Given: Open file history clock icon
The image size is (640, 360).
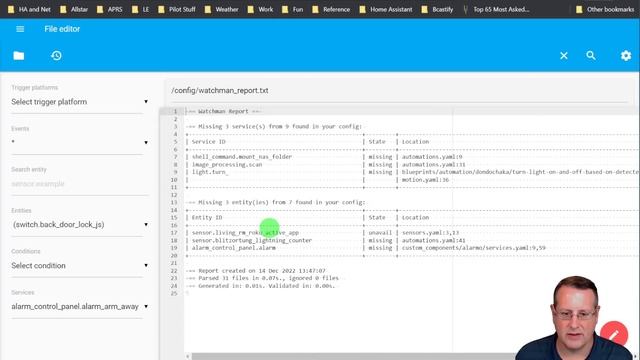Looking at the screenshot, I should [x=56, y=56].
